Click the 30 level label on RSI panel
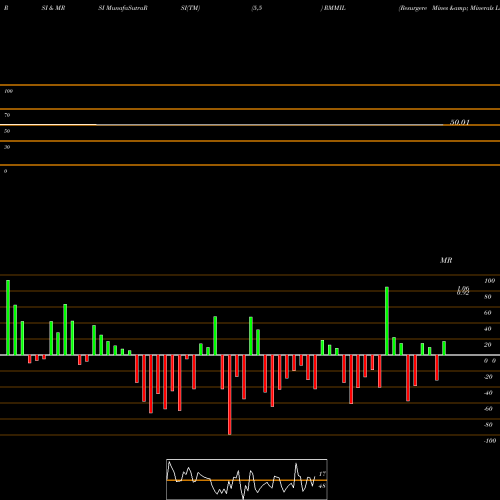The image size is (500, 500). click(7, 147)
